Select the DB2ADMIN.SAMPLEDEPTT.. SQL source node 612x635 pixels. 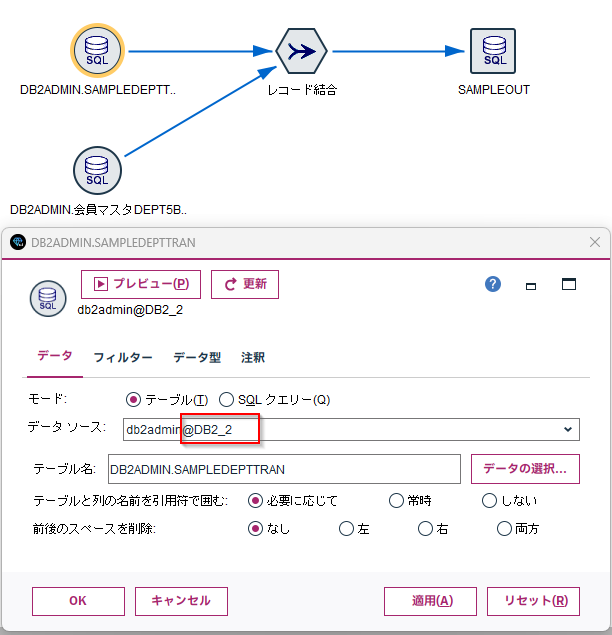coord(97,51)
